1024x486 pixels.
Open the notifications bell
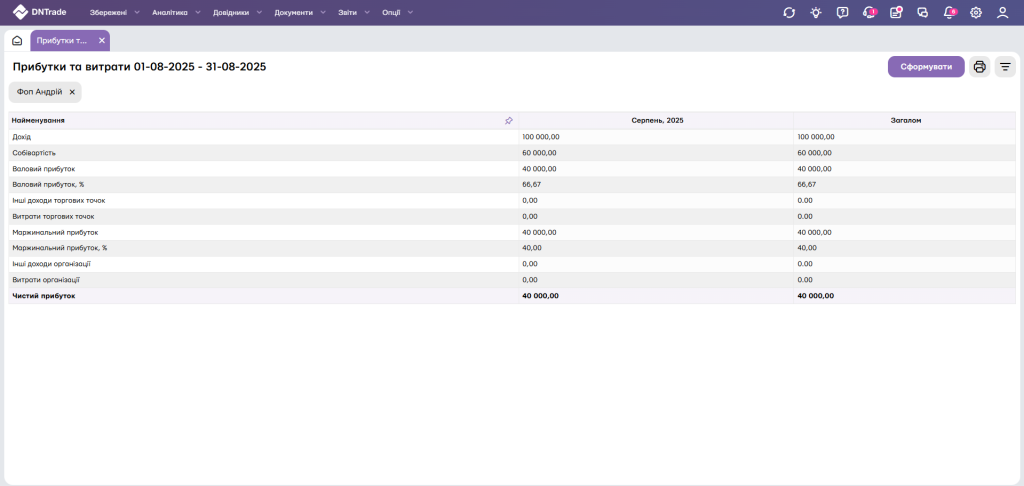tap(949, 13)
